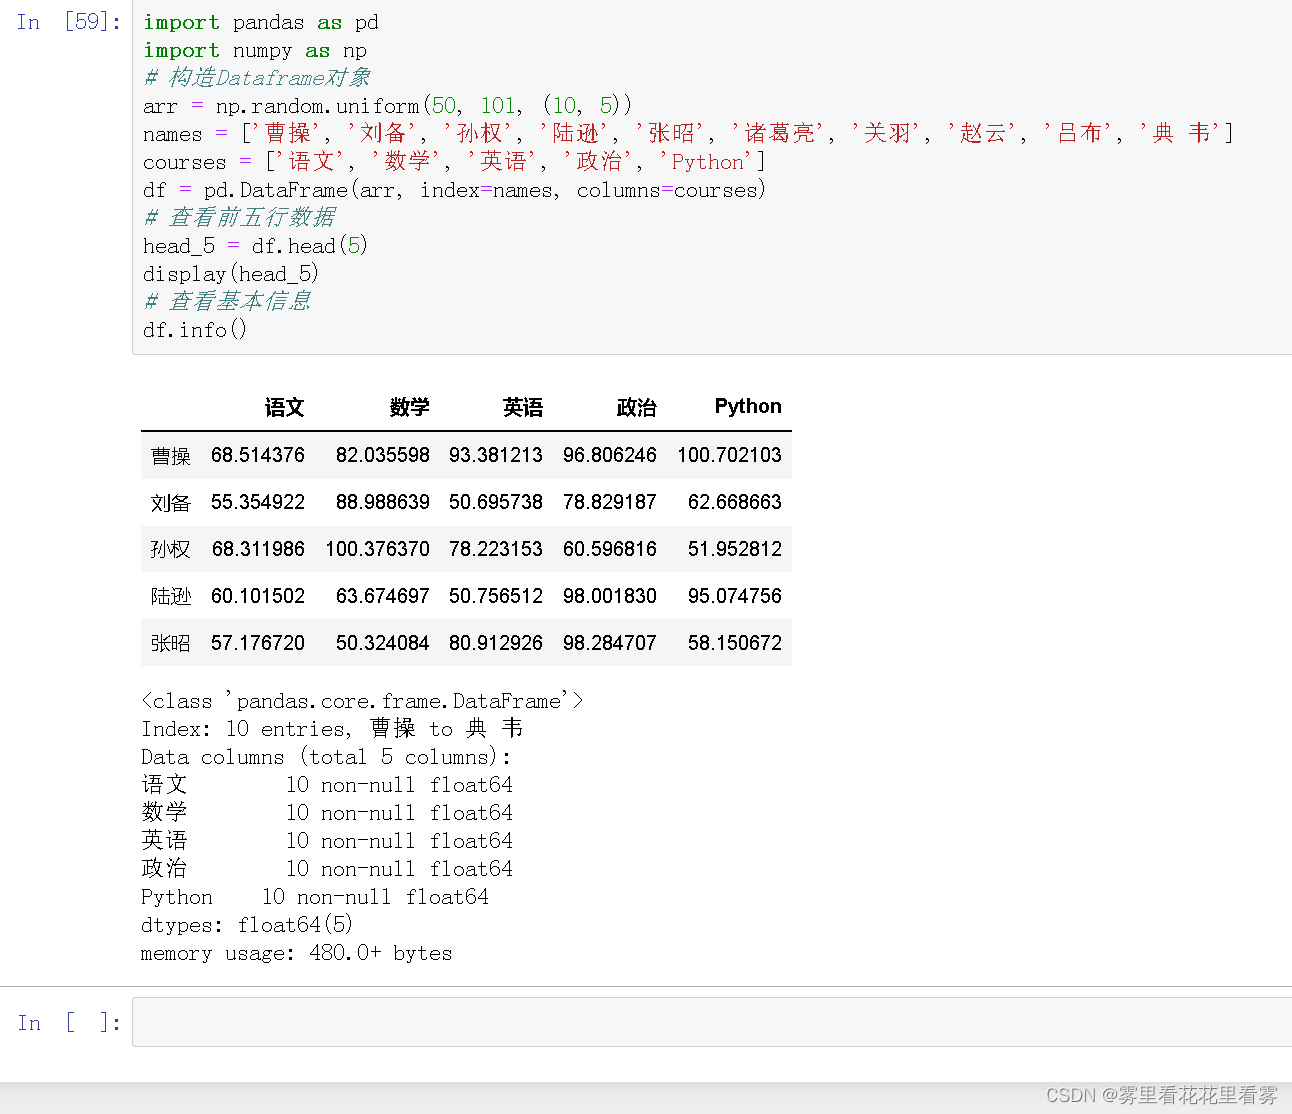Viewport: 1292px width, 1114px height.
Task: Click cell value 98.284707
Action: [x=610, y=643]
